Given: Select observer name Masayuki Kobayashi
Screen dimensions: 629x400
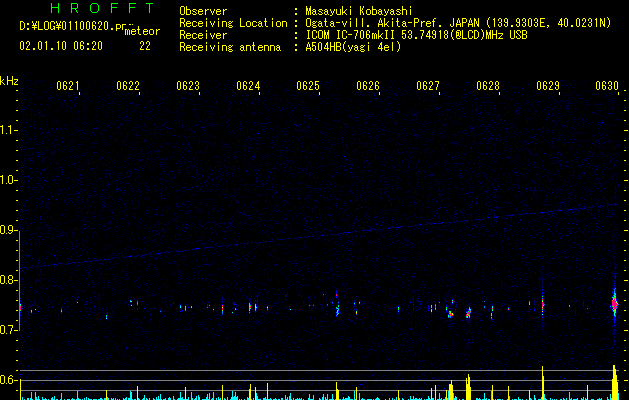Looking at the screenshot, I should [358, 11].
